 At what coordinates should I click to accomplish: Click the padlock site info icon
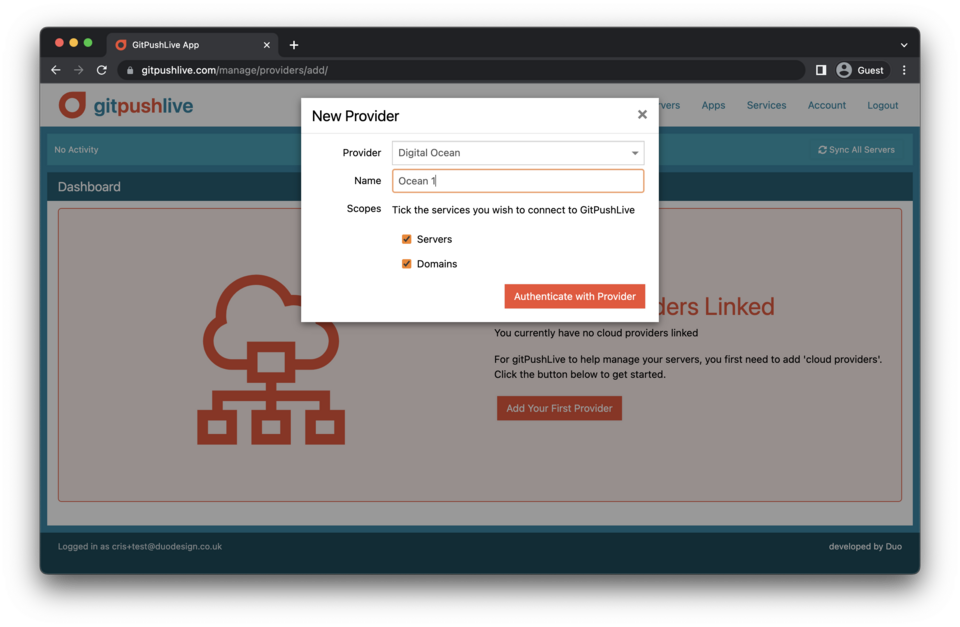pos(130,70)
